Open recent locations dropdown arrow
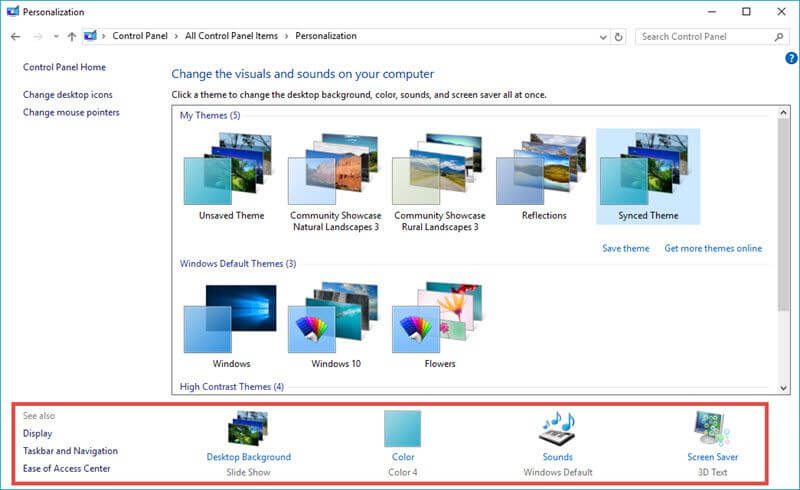This screenshot has width=800, height=490. click(x=56, y=36)
